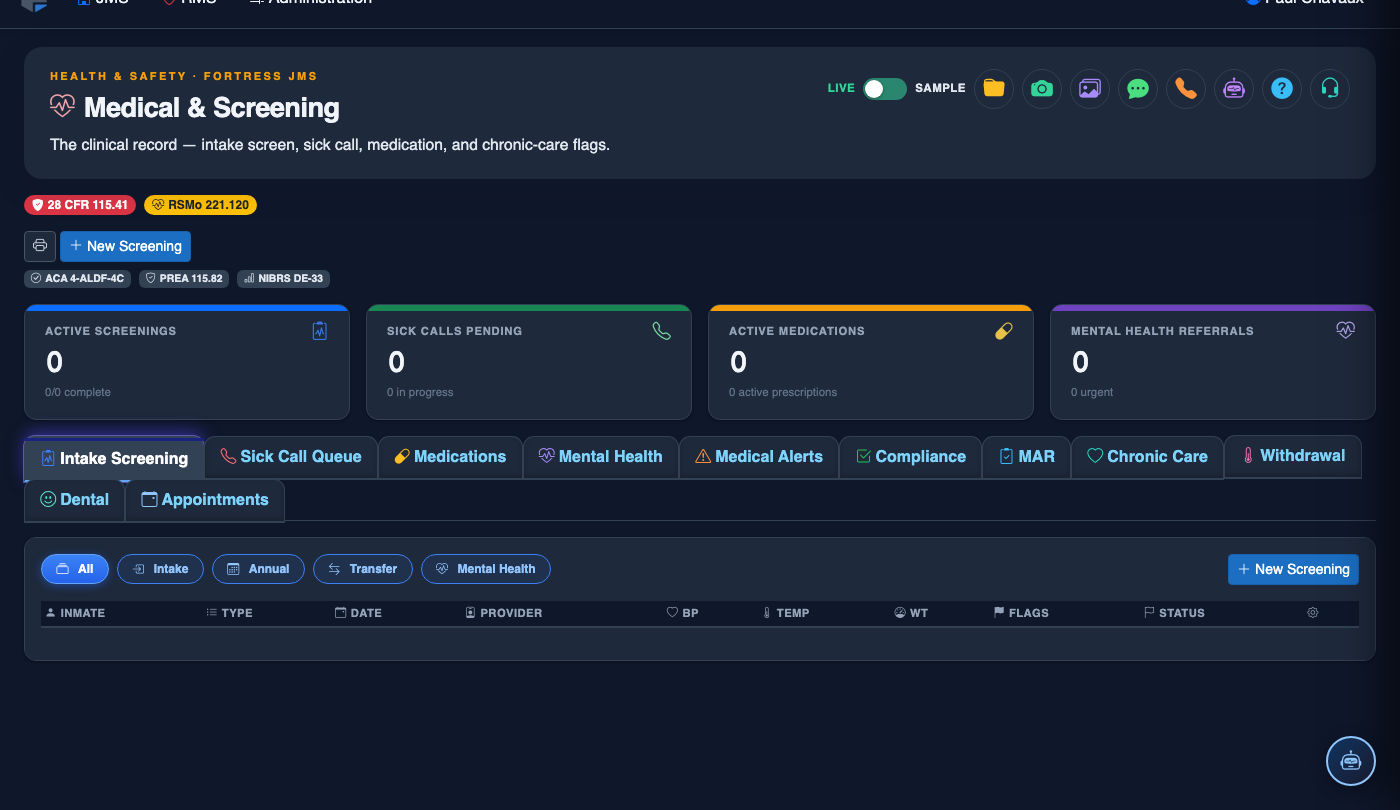
Task: Filter screenings by Intake type
Action: pyautogui.click(x=161, y=569)
